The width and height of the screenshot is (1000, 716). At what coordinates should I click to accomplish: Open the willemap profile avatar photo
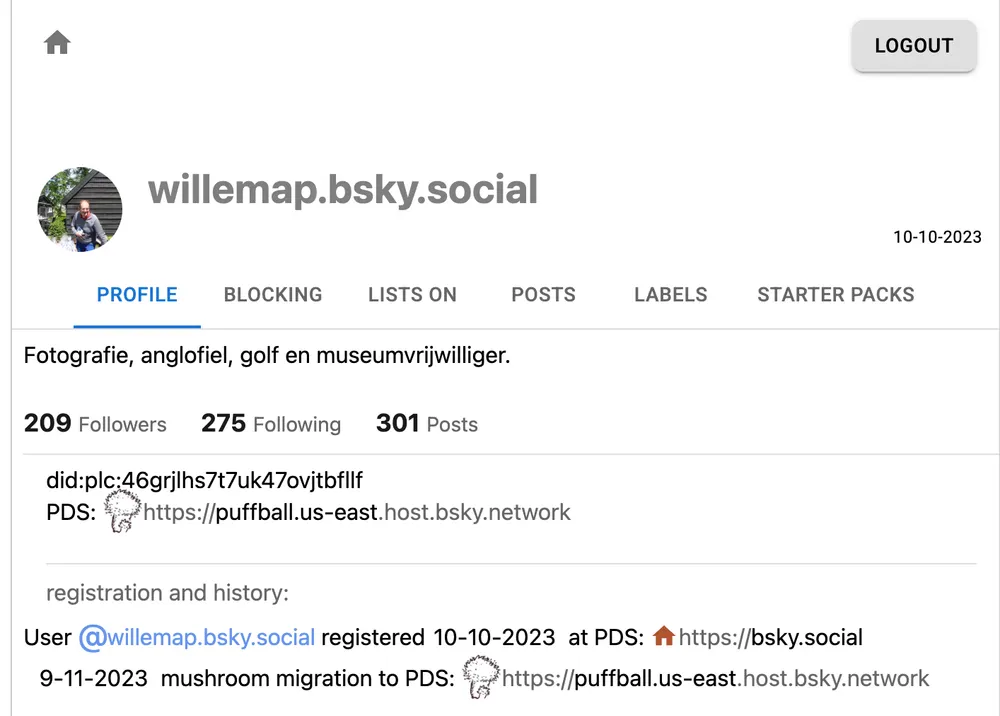point(80,209)
